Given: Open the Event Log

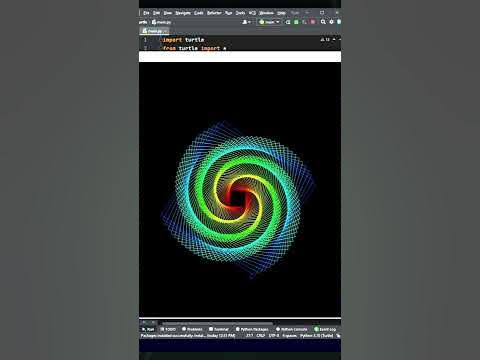Looking at the screenshot, I should 325,329.
